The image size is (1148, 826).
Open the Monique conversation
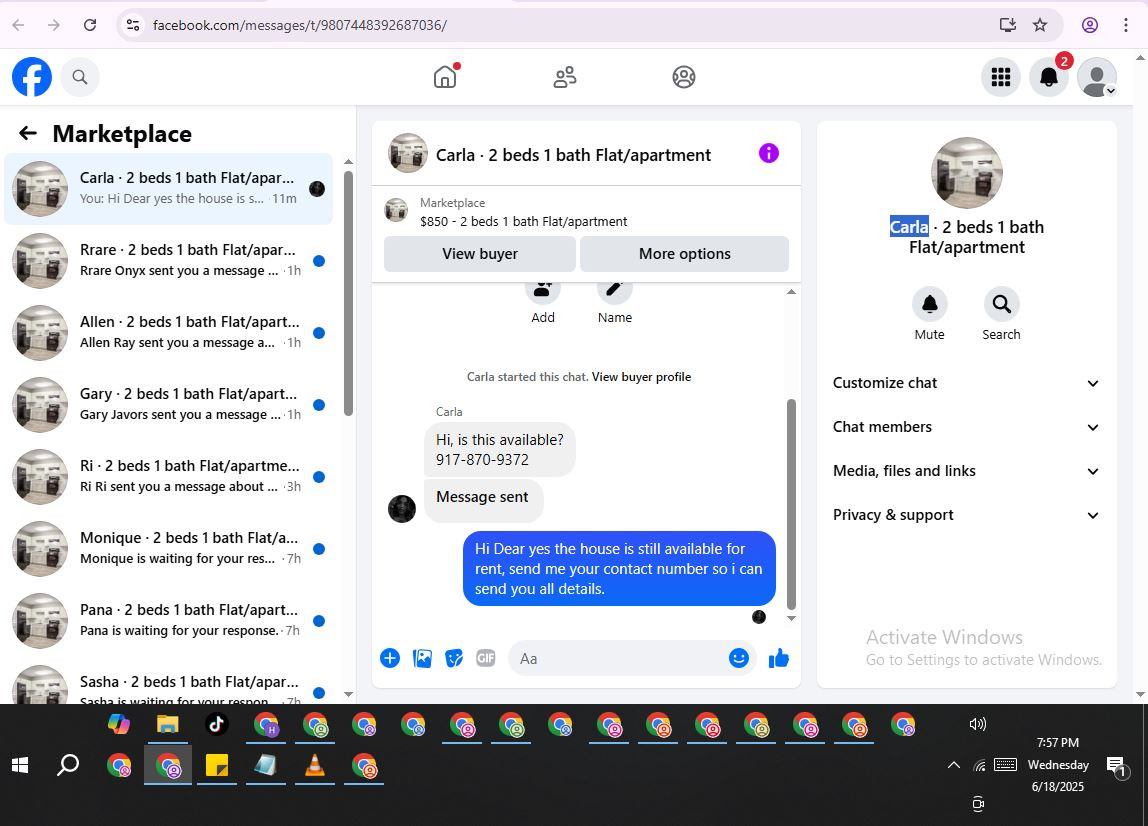click(x=168, y=548)
